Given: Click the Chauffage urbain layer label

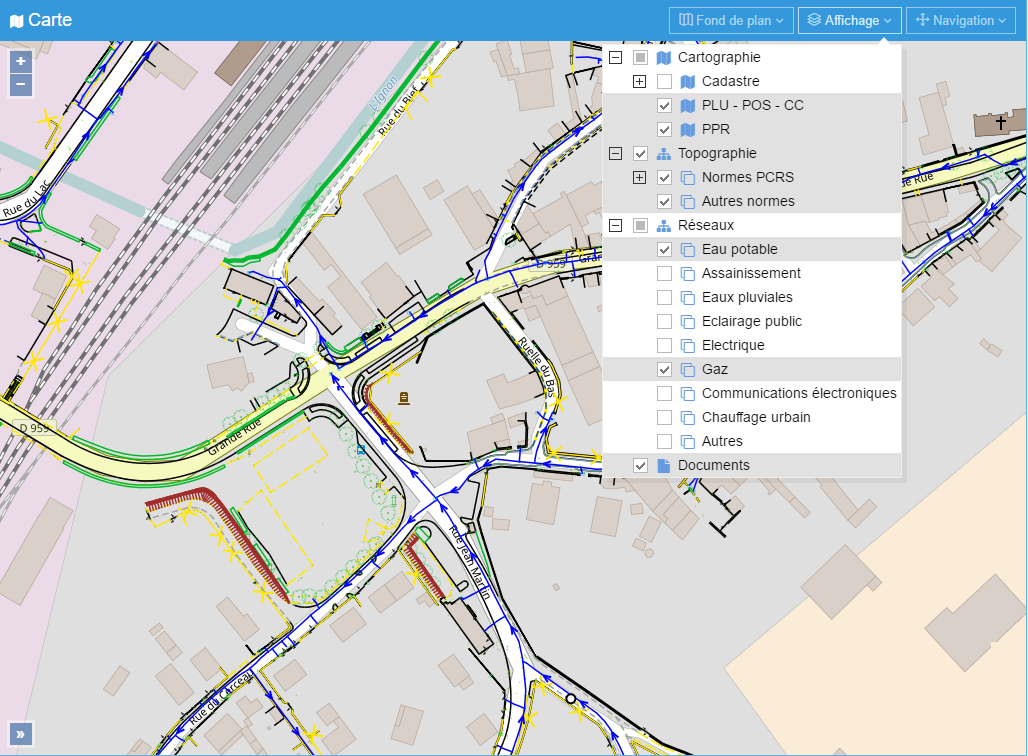Looking at the screenshot, I should pyautogui.click(x=755, y=418).
